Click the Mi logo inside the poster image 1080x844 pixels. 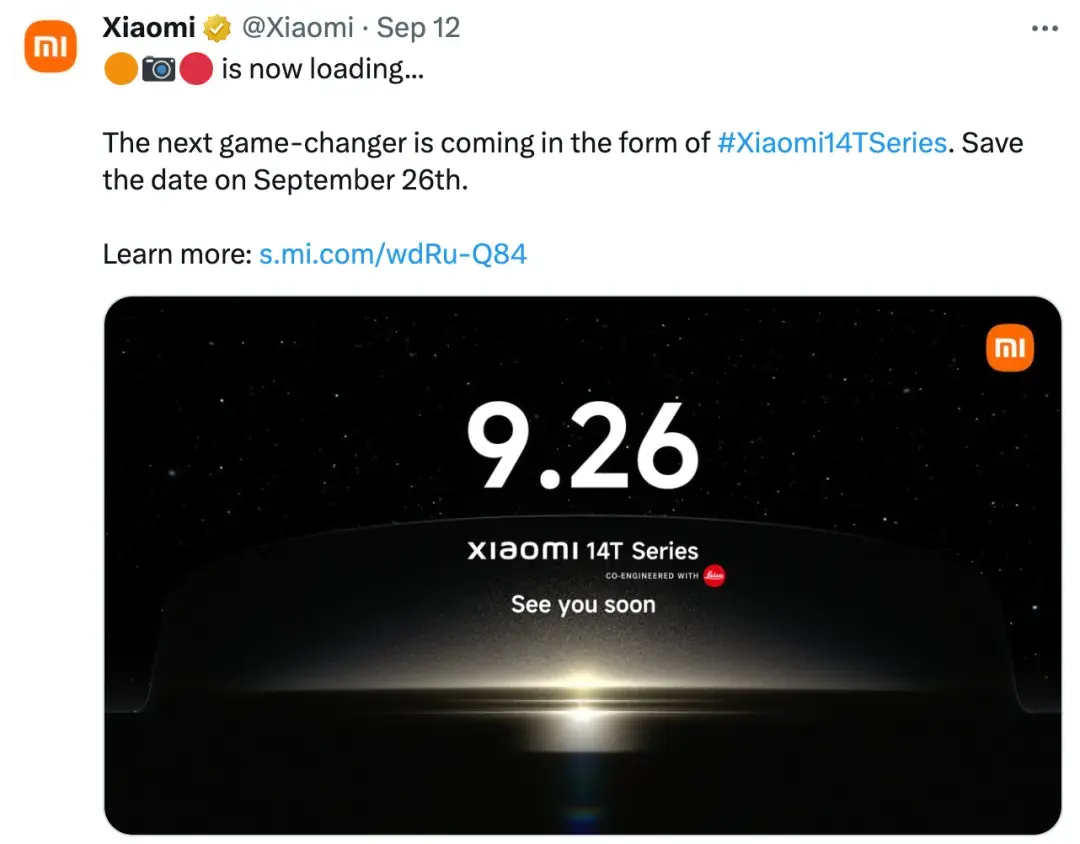(x=1009, y=347)
